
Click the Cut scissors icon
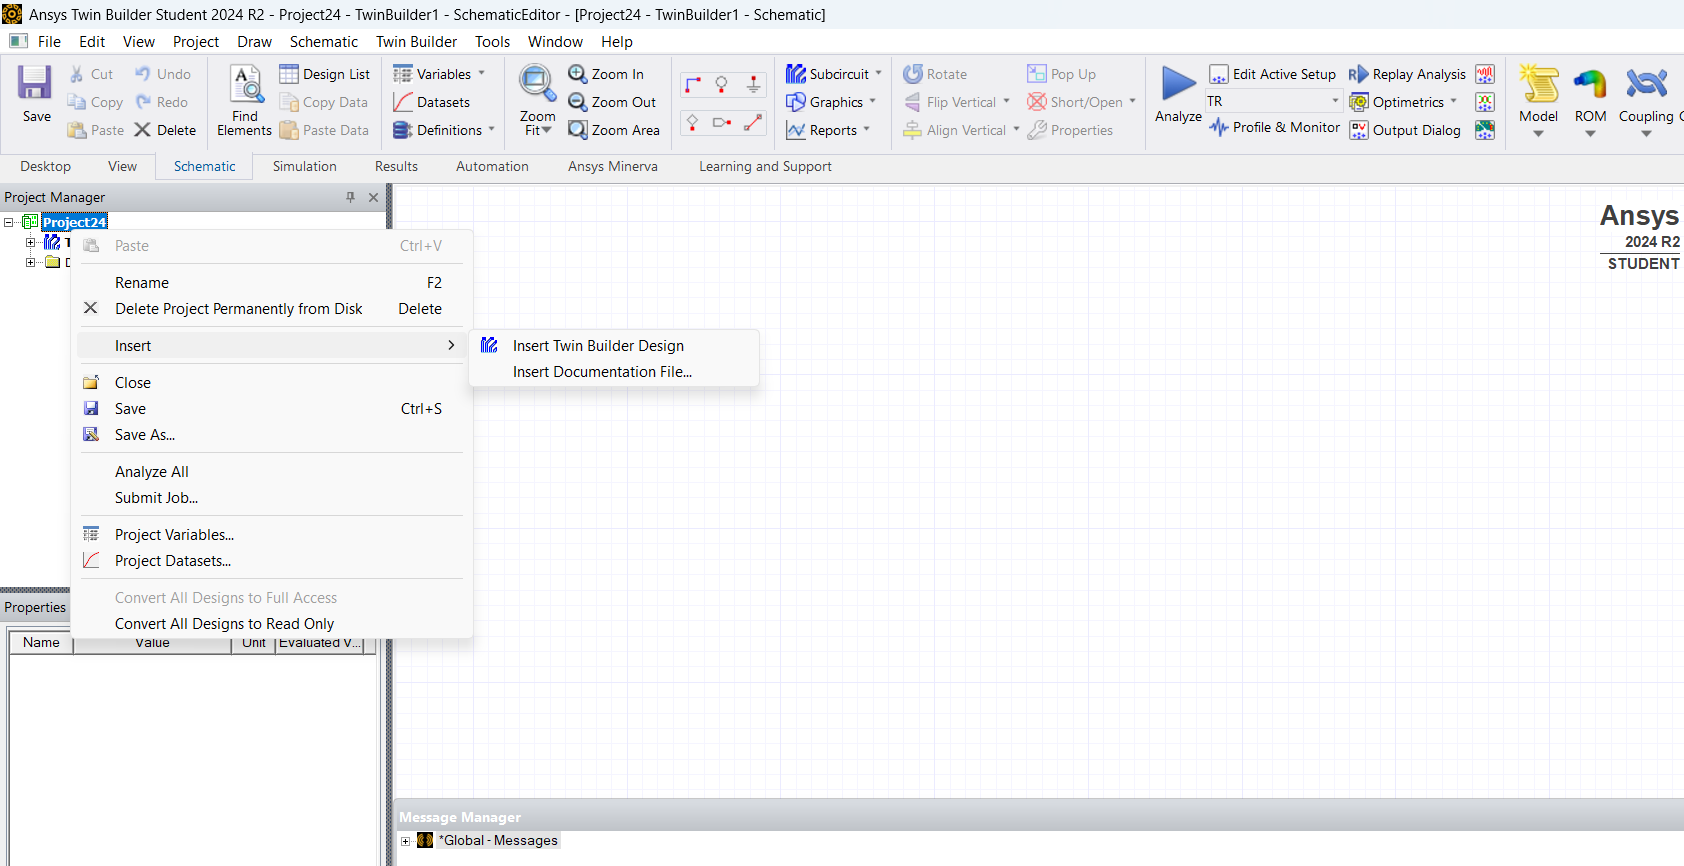(x=77, y=74)
